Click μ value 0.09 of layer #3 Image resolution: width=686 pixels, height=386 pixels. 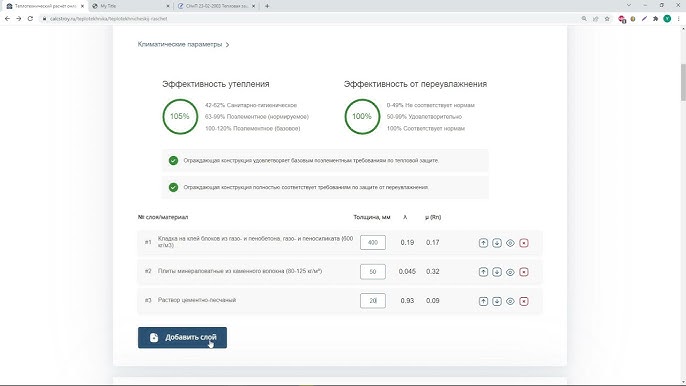click(x=433, y=301)
